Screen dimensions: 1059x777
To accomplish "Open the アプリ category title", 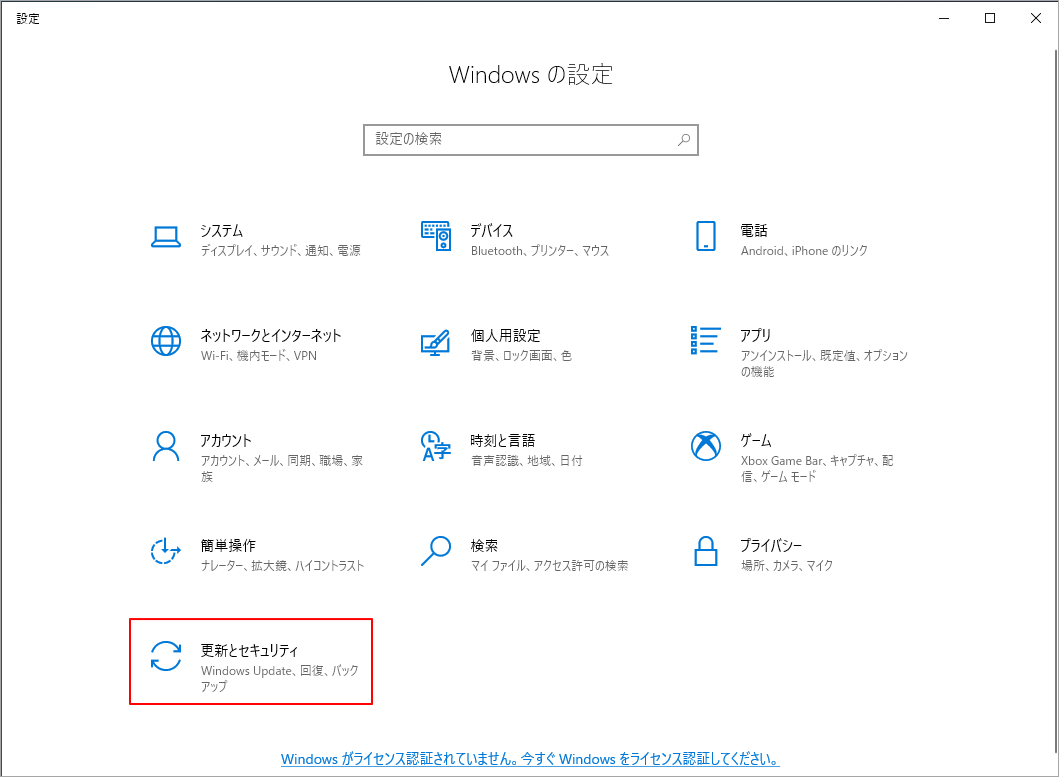I will coord(755,335).
